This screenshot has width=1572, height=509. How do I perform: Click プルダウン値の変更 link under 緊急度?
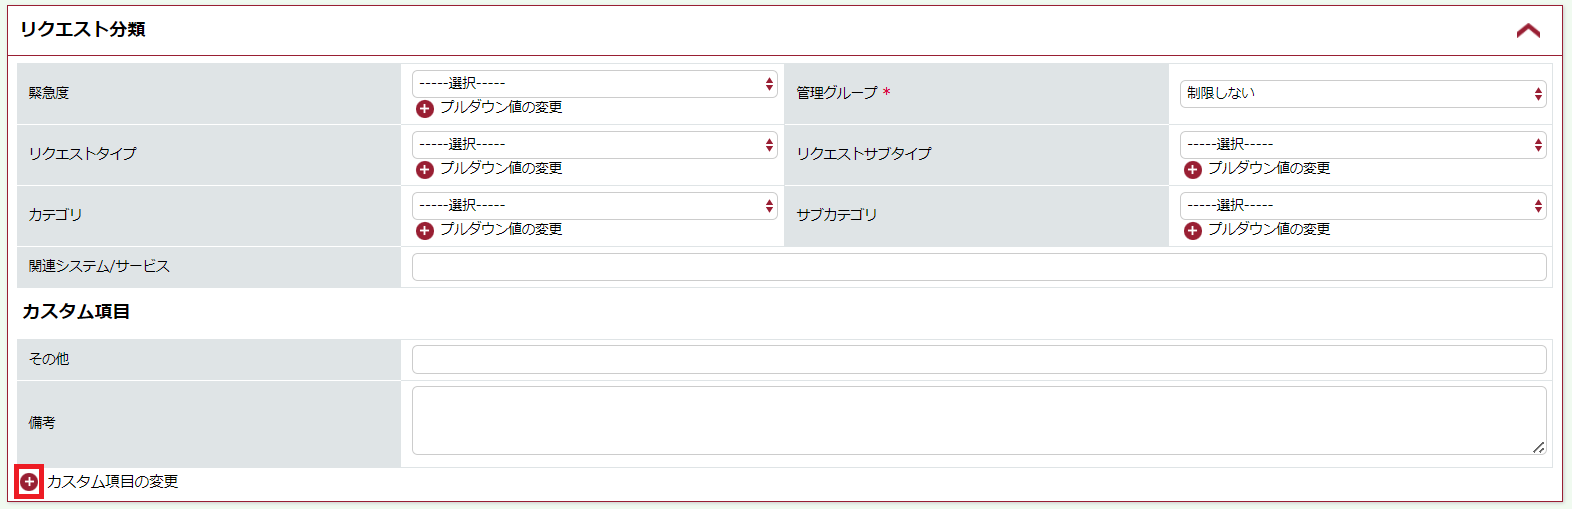coord(501,108)
